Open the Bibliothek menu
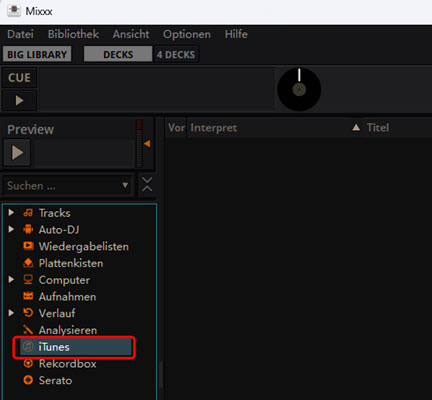The image size is (432, 400). (73, 34)
